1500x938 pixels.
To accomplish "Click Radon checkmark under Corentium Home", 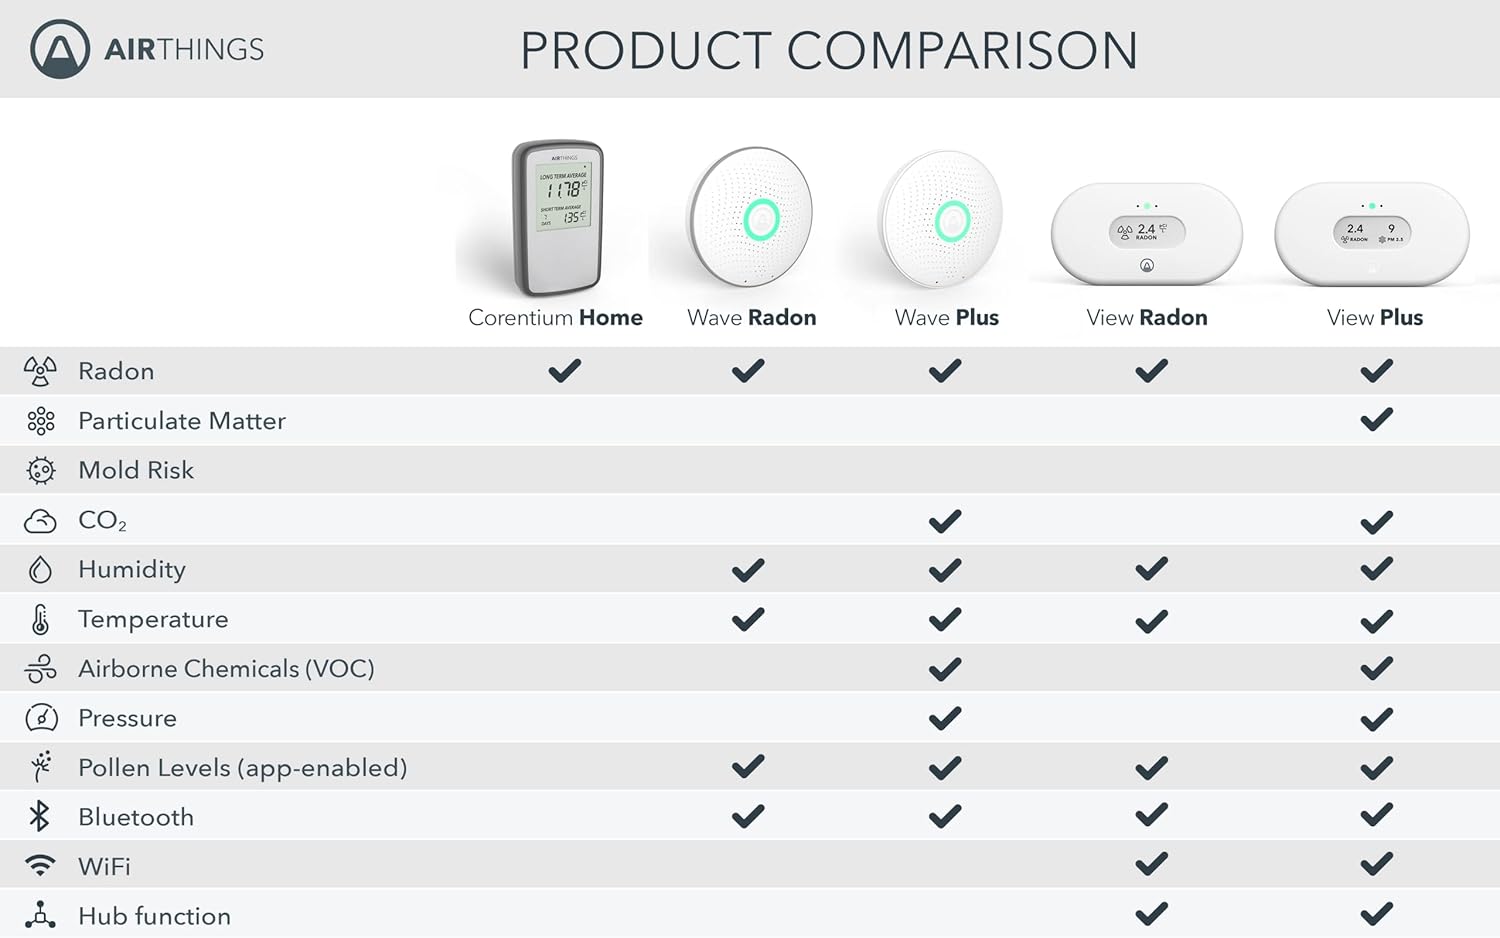I will tap(564, 371).
